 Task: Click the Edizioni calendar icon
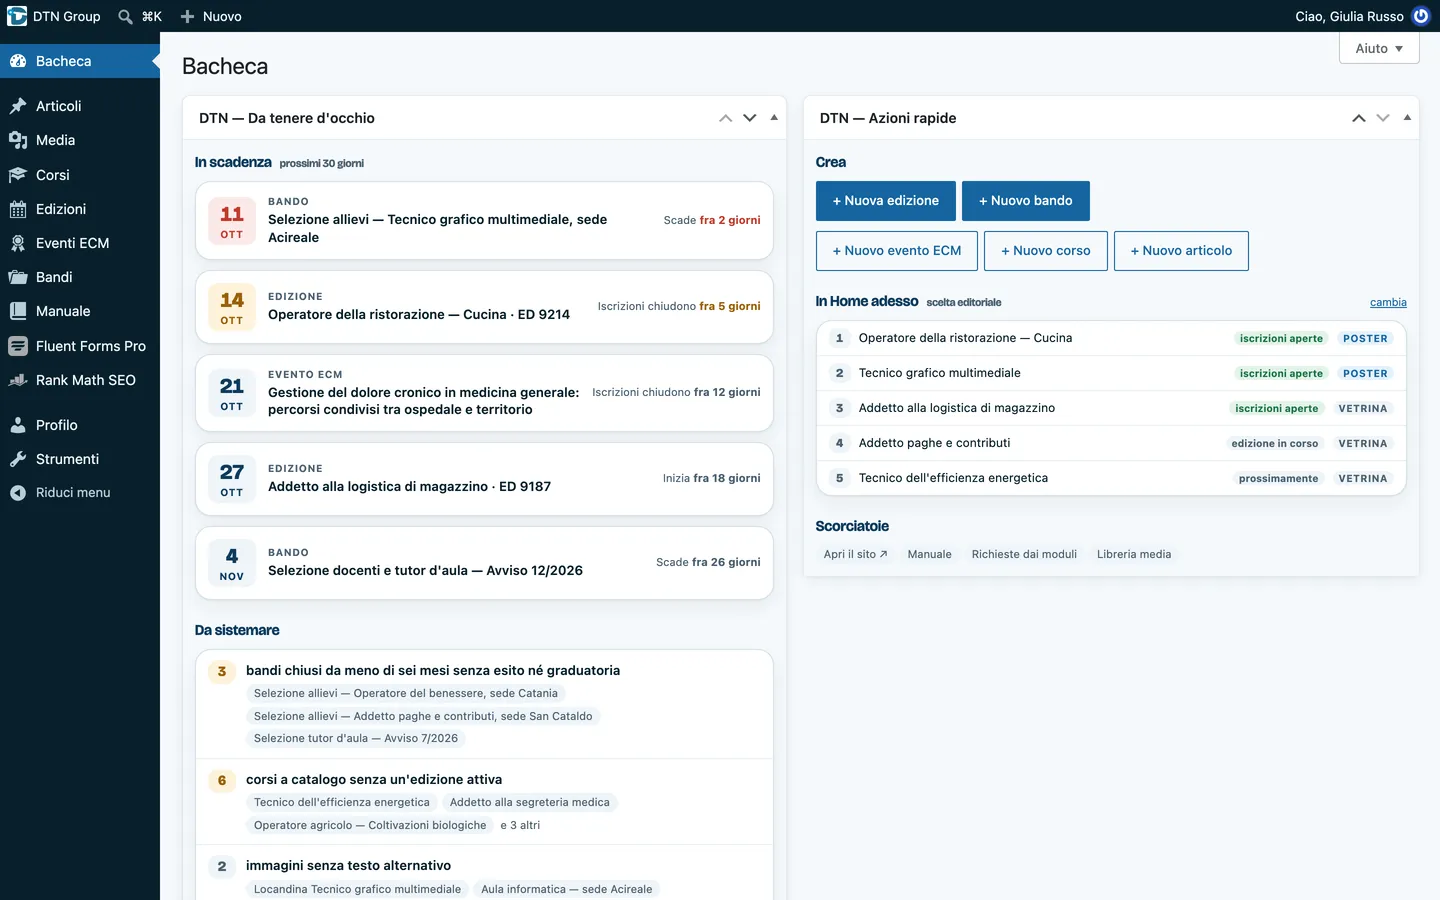(x=18, y=209)
